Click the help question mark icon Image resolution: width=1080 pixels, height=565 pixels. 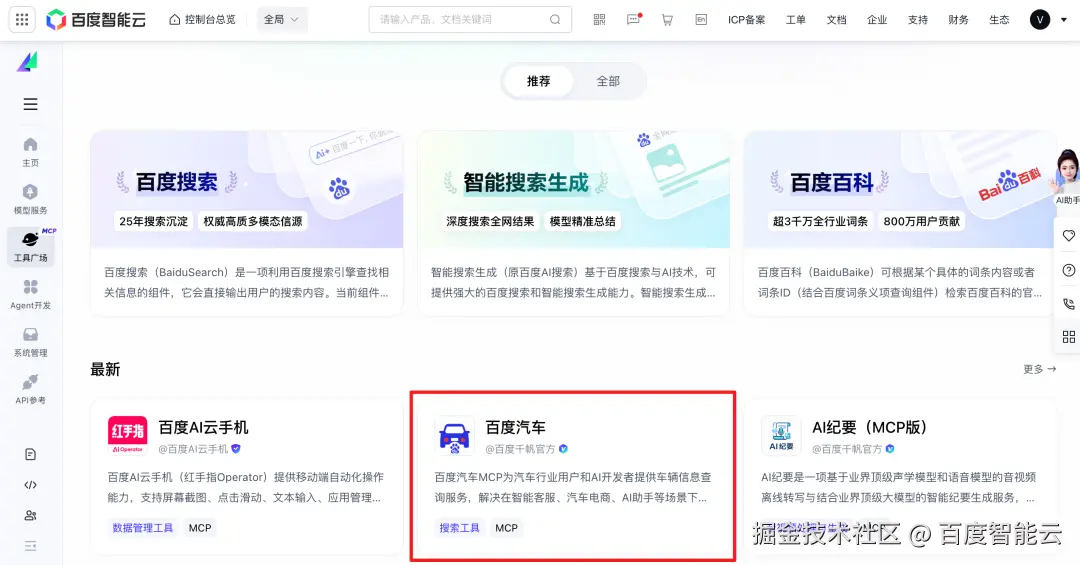pos(1068,270)
